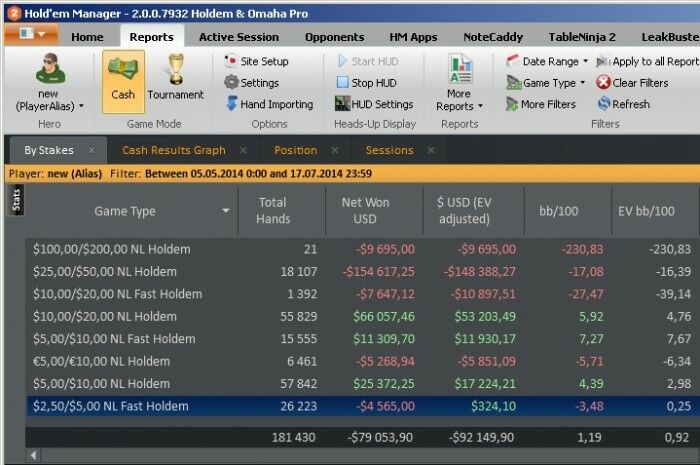The width and height of the screenshot is (700, 465).
Task: Select the $2,50/$5,00 NL Fast Holdem row
Action: click(362, 406)
